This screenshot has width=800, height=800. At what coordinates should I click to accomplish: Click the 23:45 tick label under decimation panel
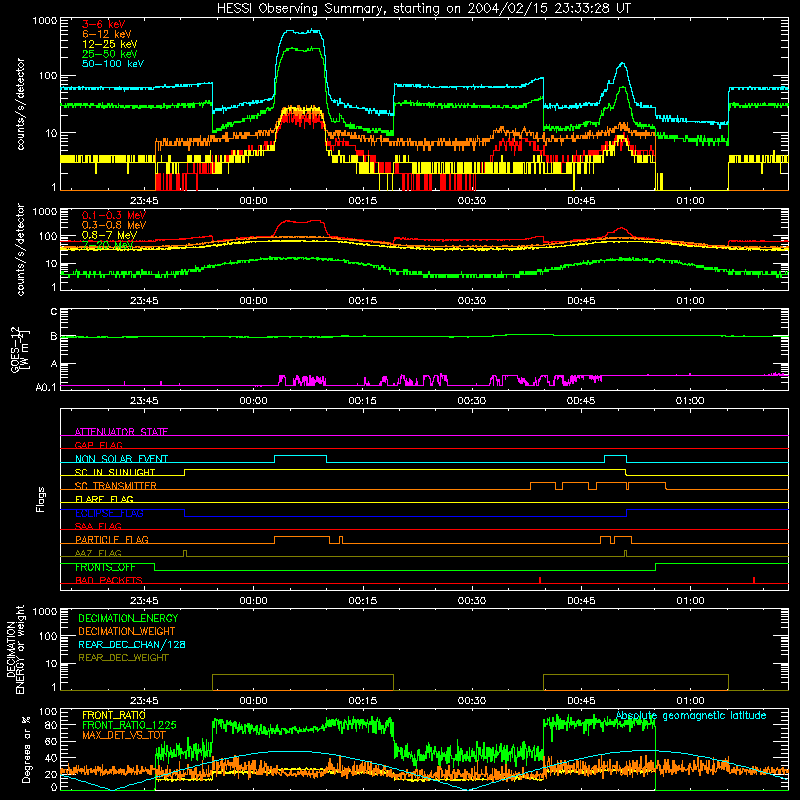pyautogui.click(x=144, y=701)
